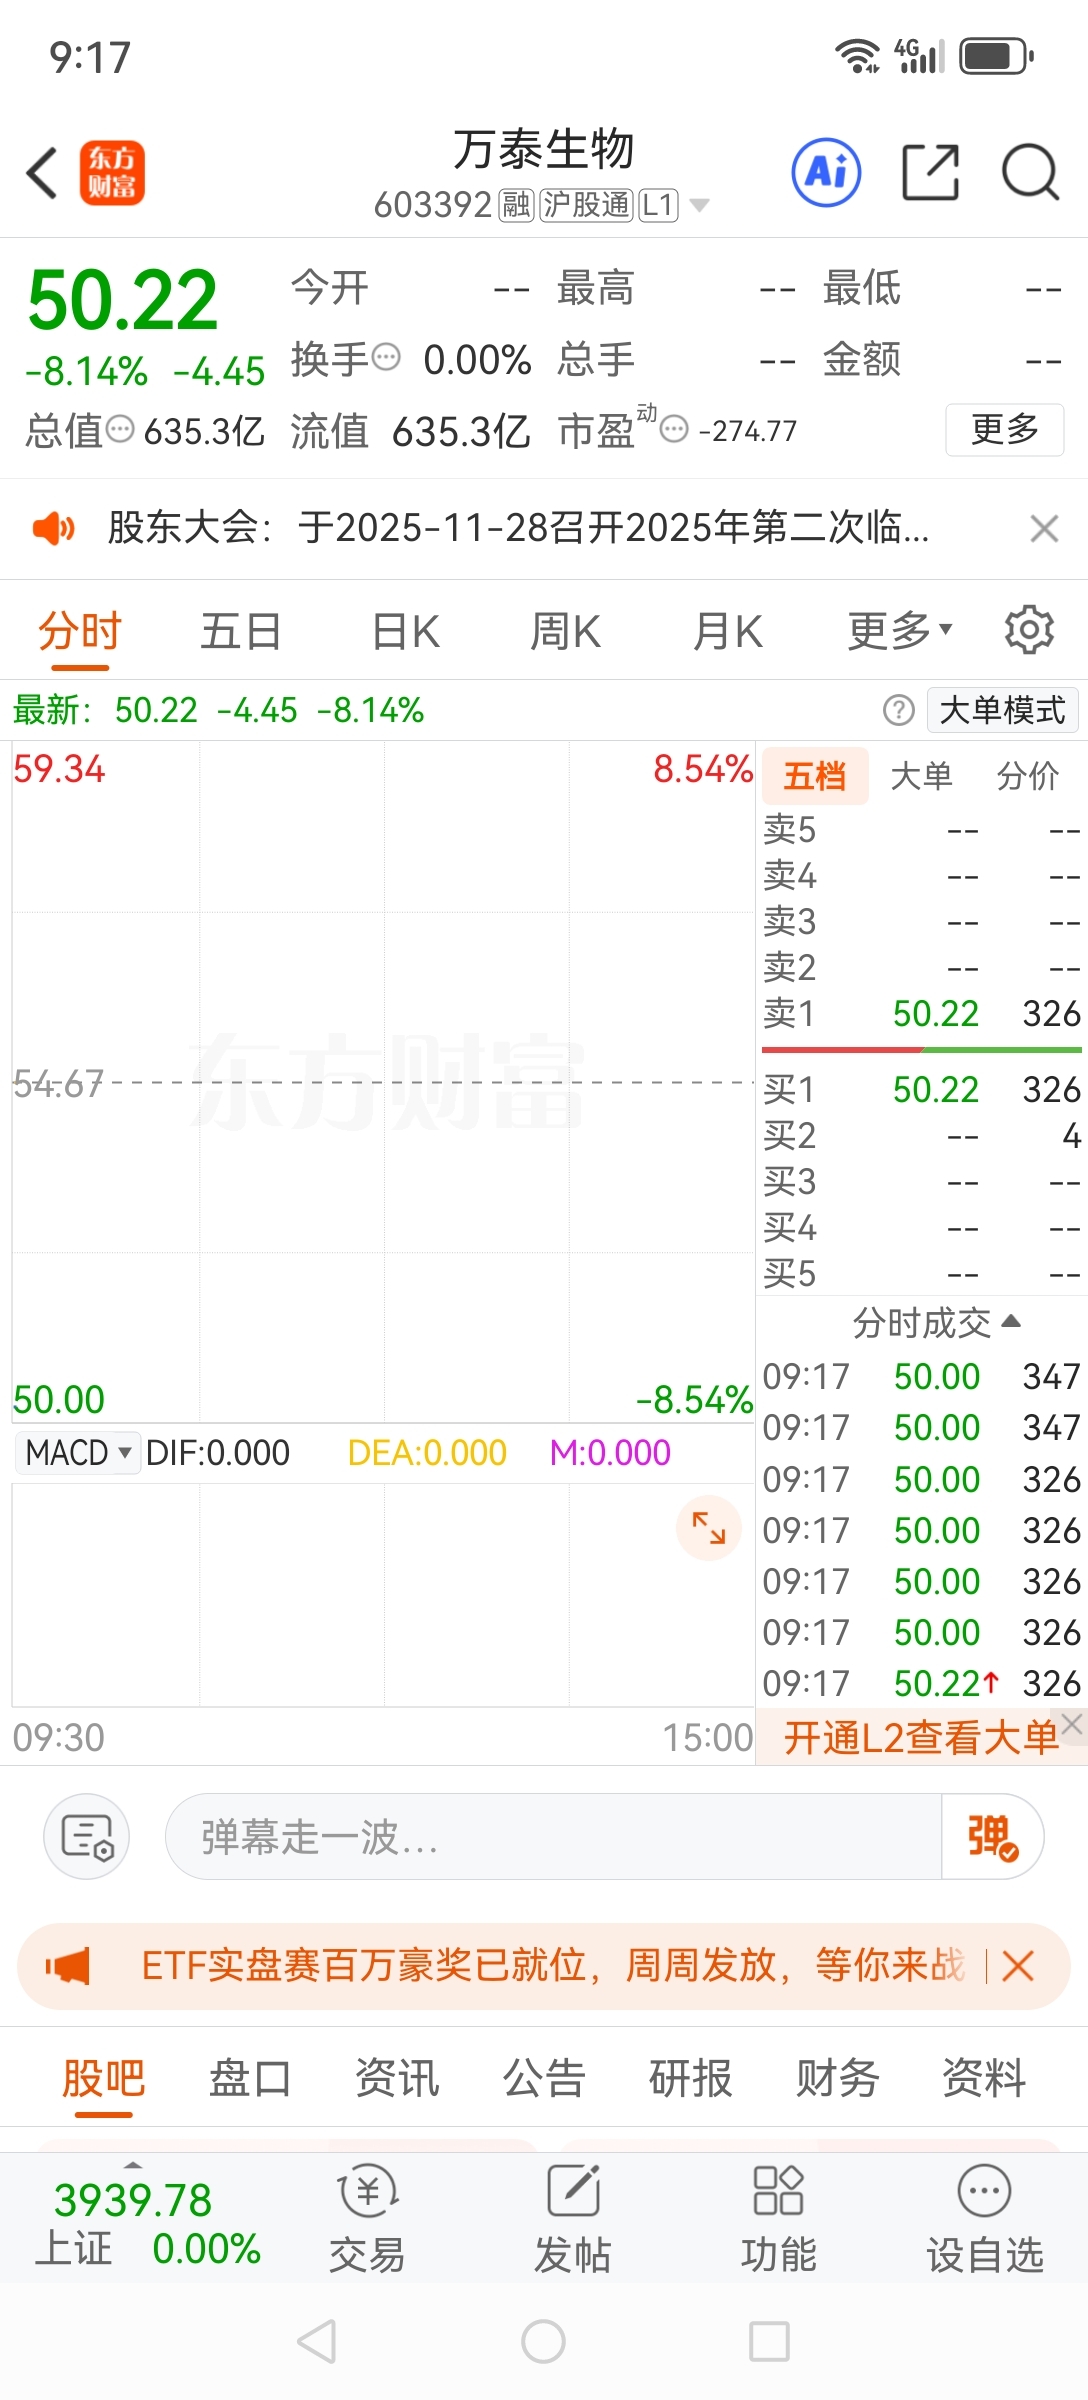
Task: Tap the back arrow icon
Action: pyautogui.click(x=42, y=173)
